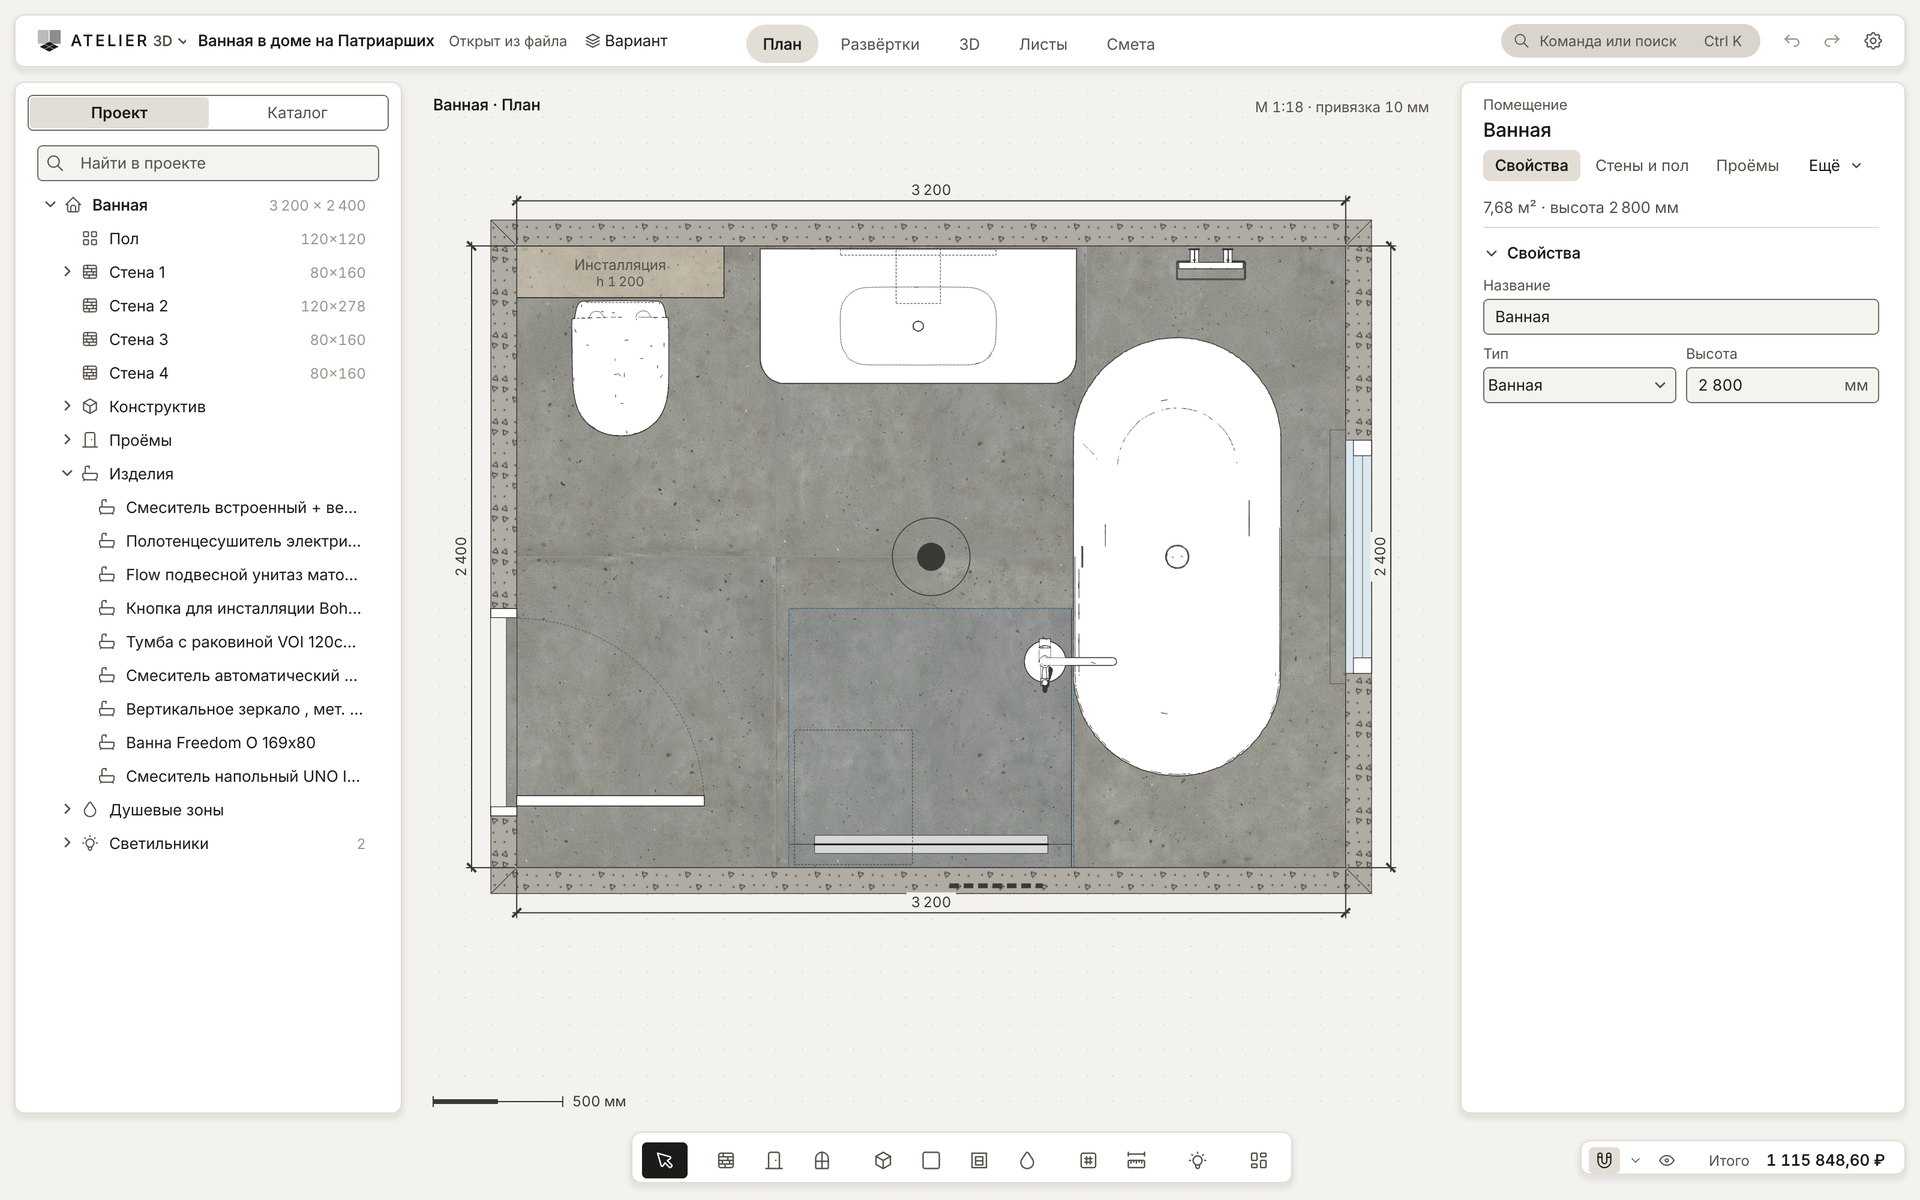The width and height of the screenshot is (1920, 1200).
Task: Switch left panel to Каталог
Action: click(x=297, y=113)
